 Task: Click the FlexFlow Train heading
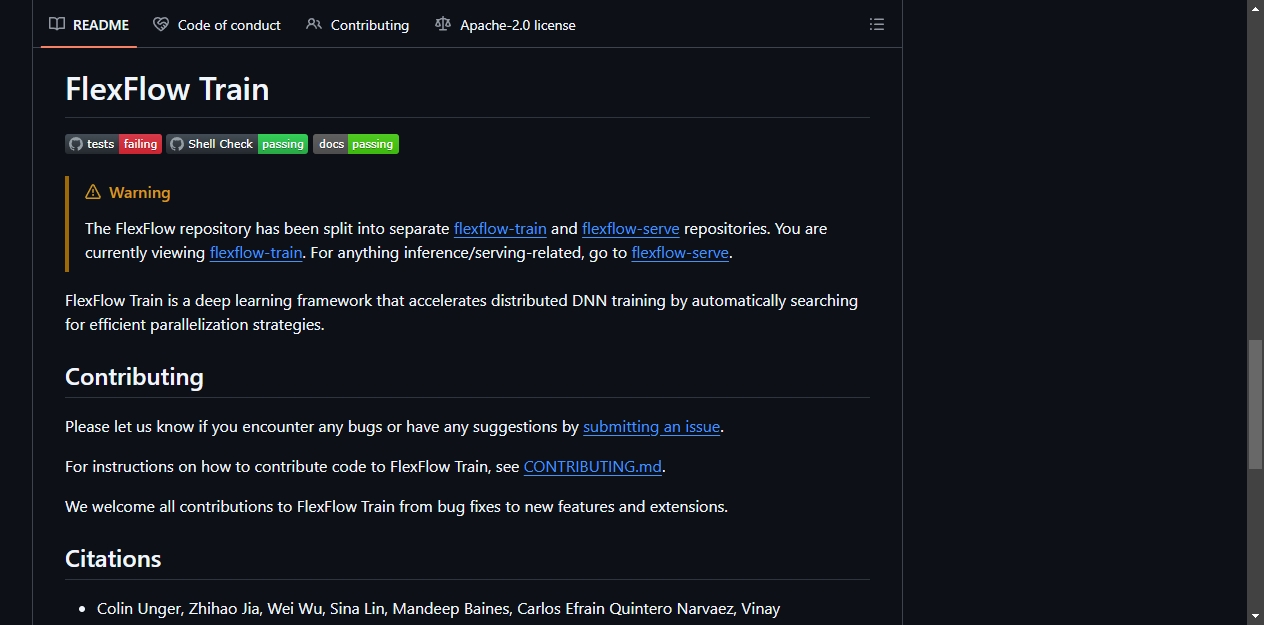[x=167, y=89]
